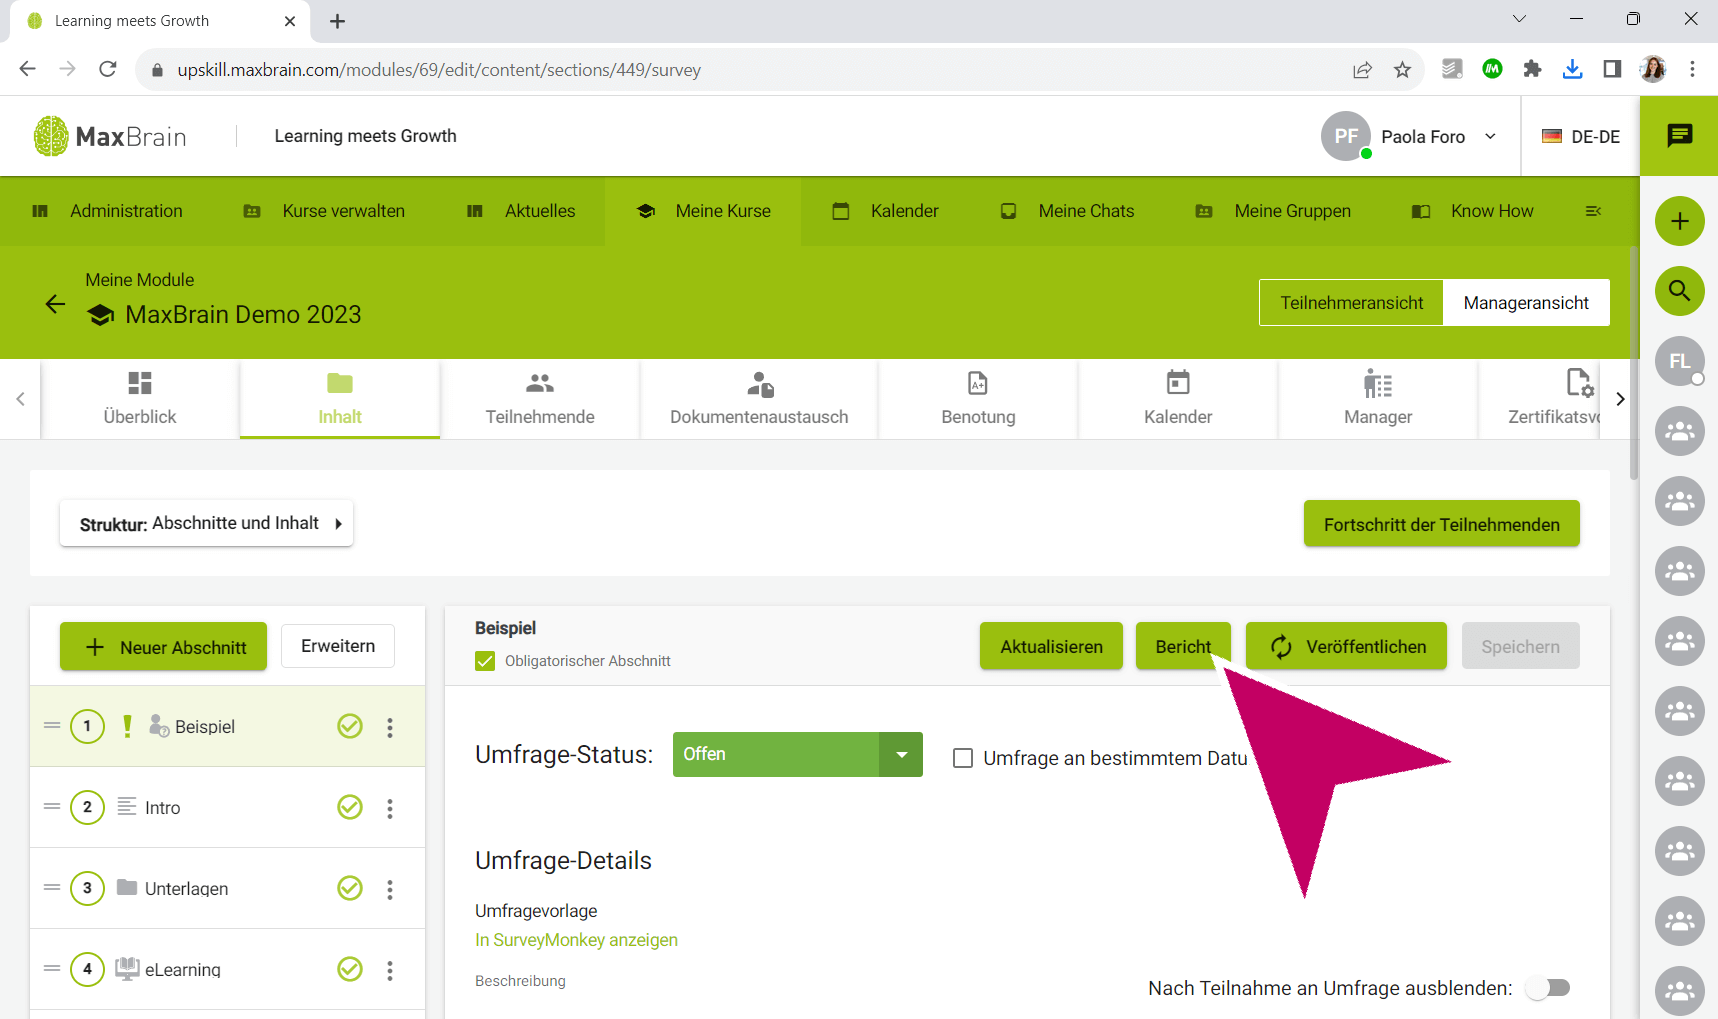Expand the Paola Foro user menu
Screen dimensions: 1718x1019
1409,136
